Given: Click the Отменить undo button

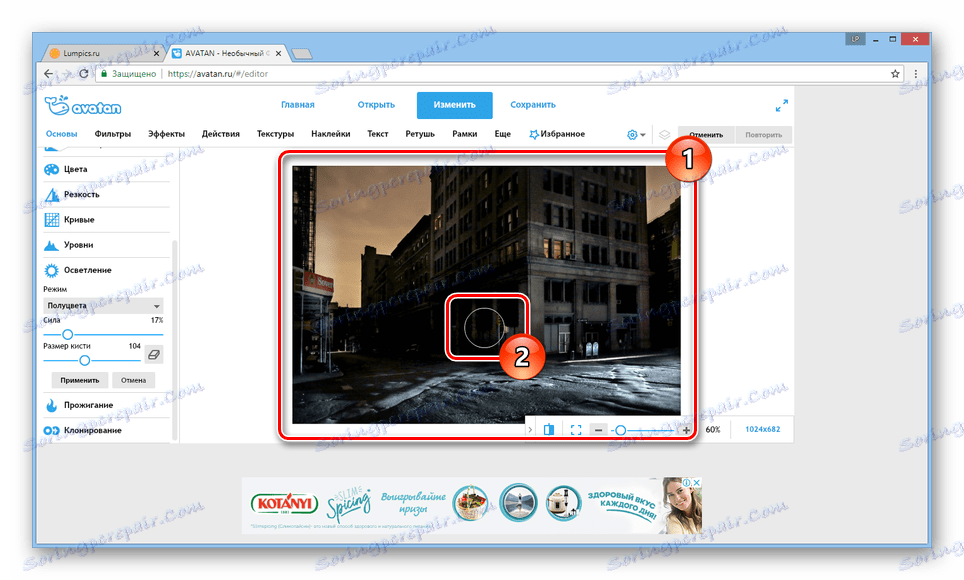Looking at the screenshot, I should 706,135.
